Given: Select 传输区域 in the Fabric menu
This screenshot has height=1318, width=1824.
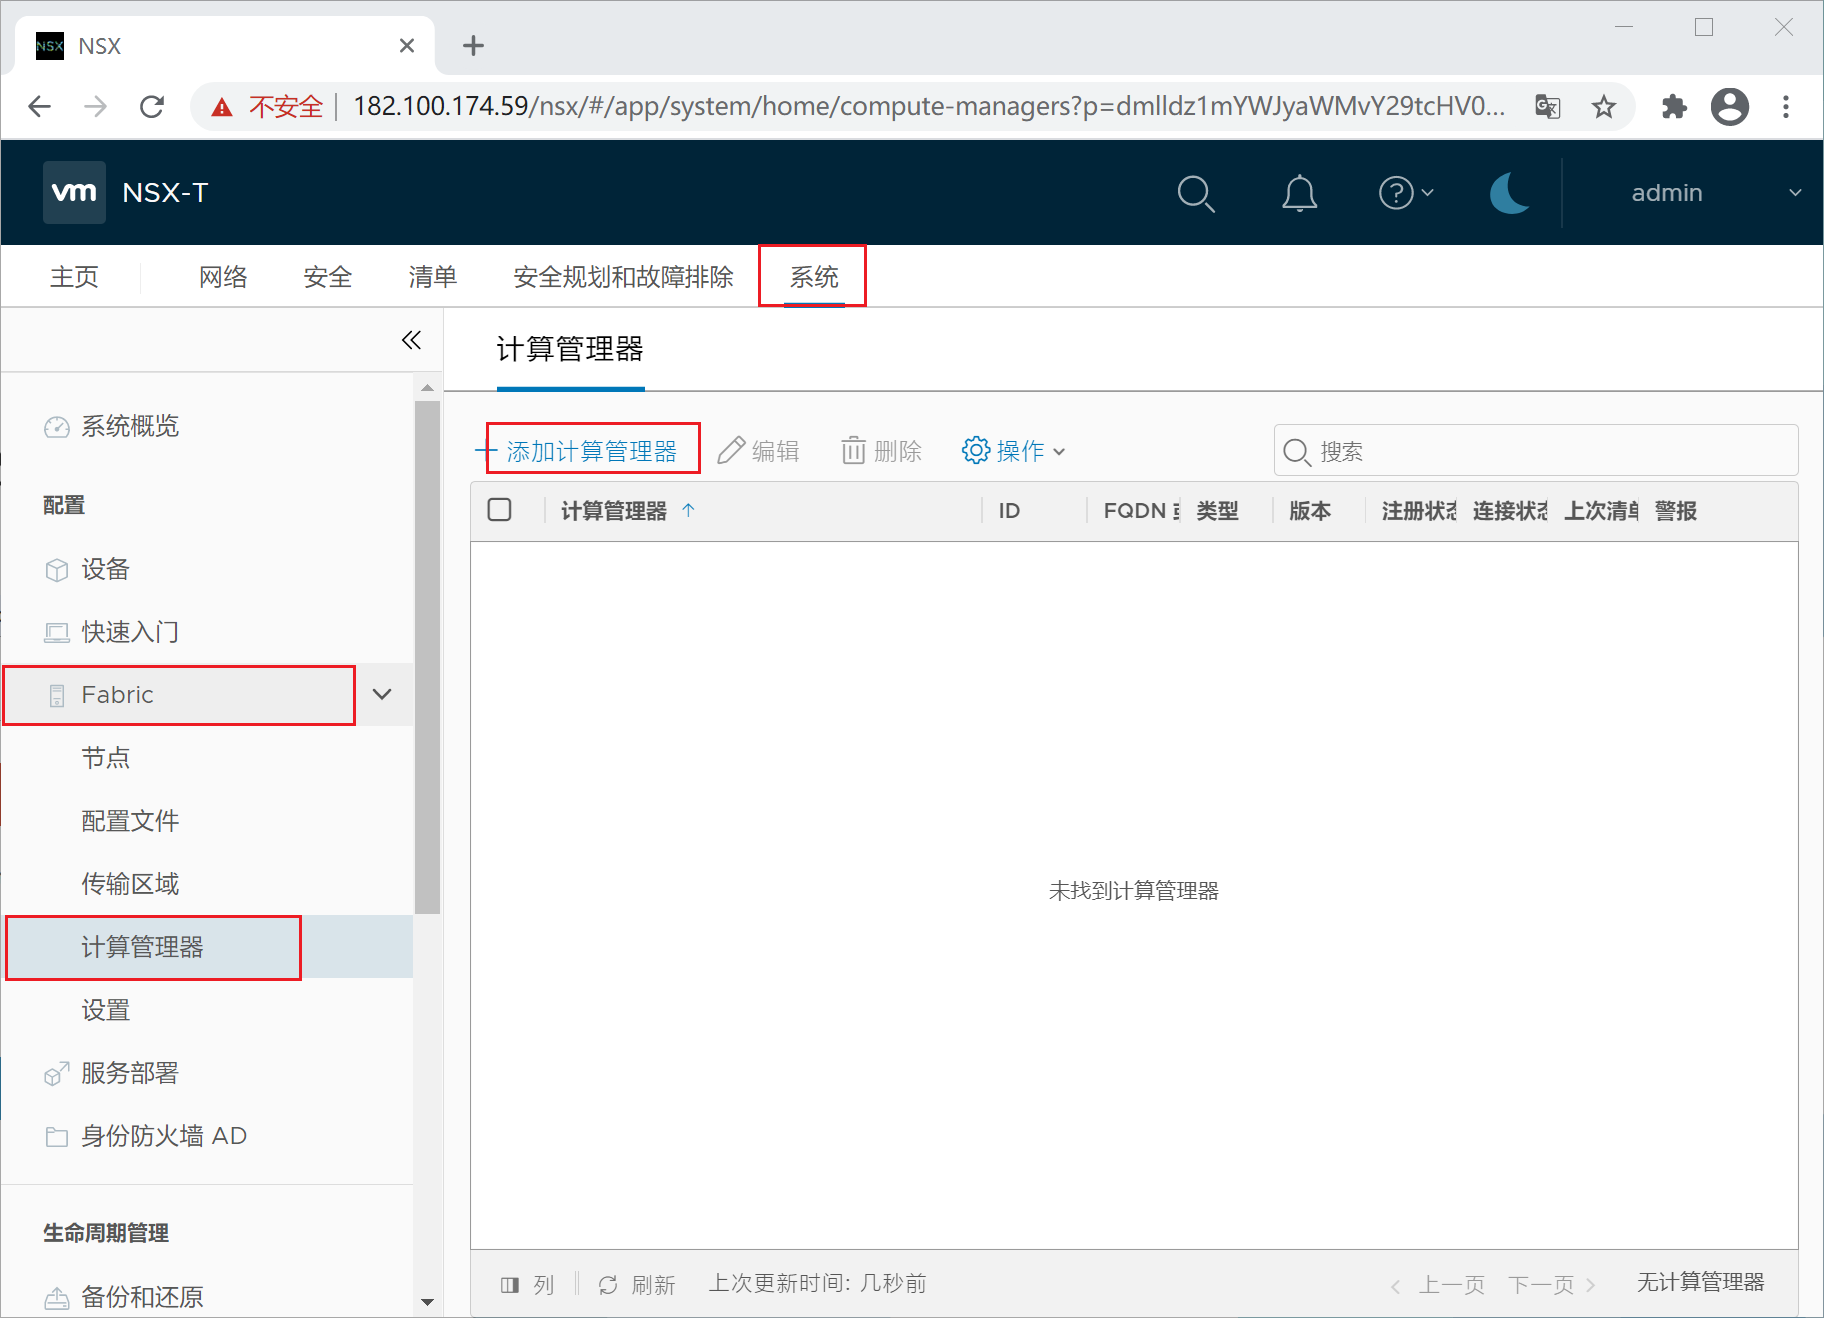Looking at the screenshot, I should (130, 884).
